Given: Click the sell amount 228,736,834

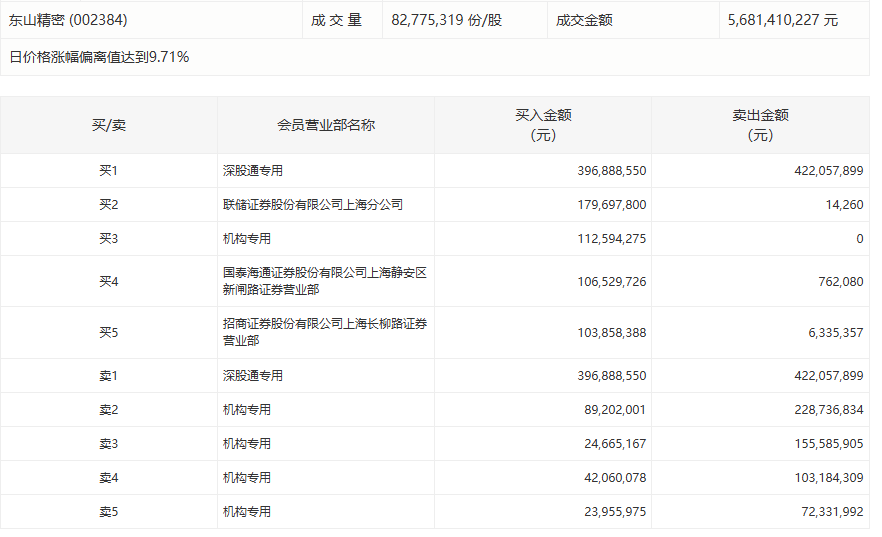Looking at the screenshot, I should pyautogui.click(x=829, y=410).
